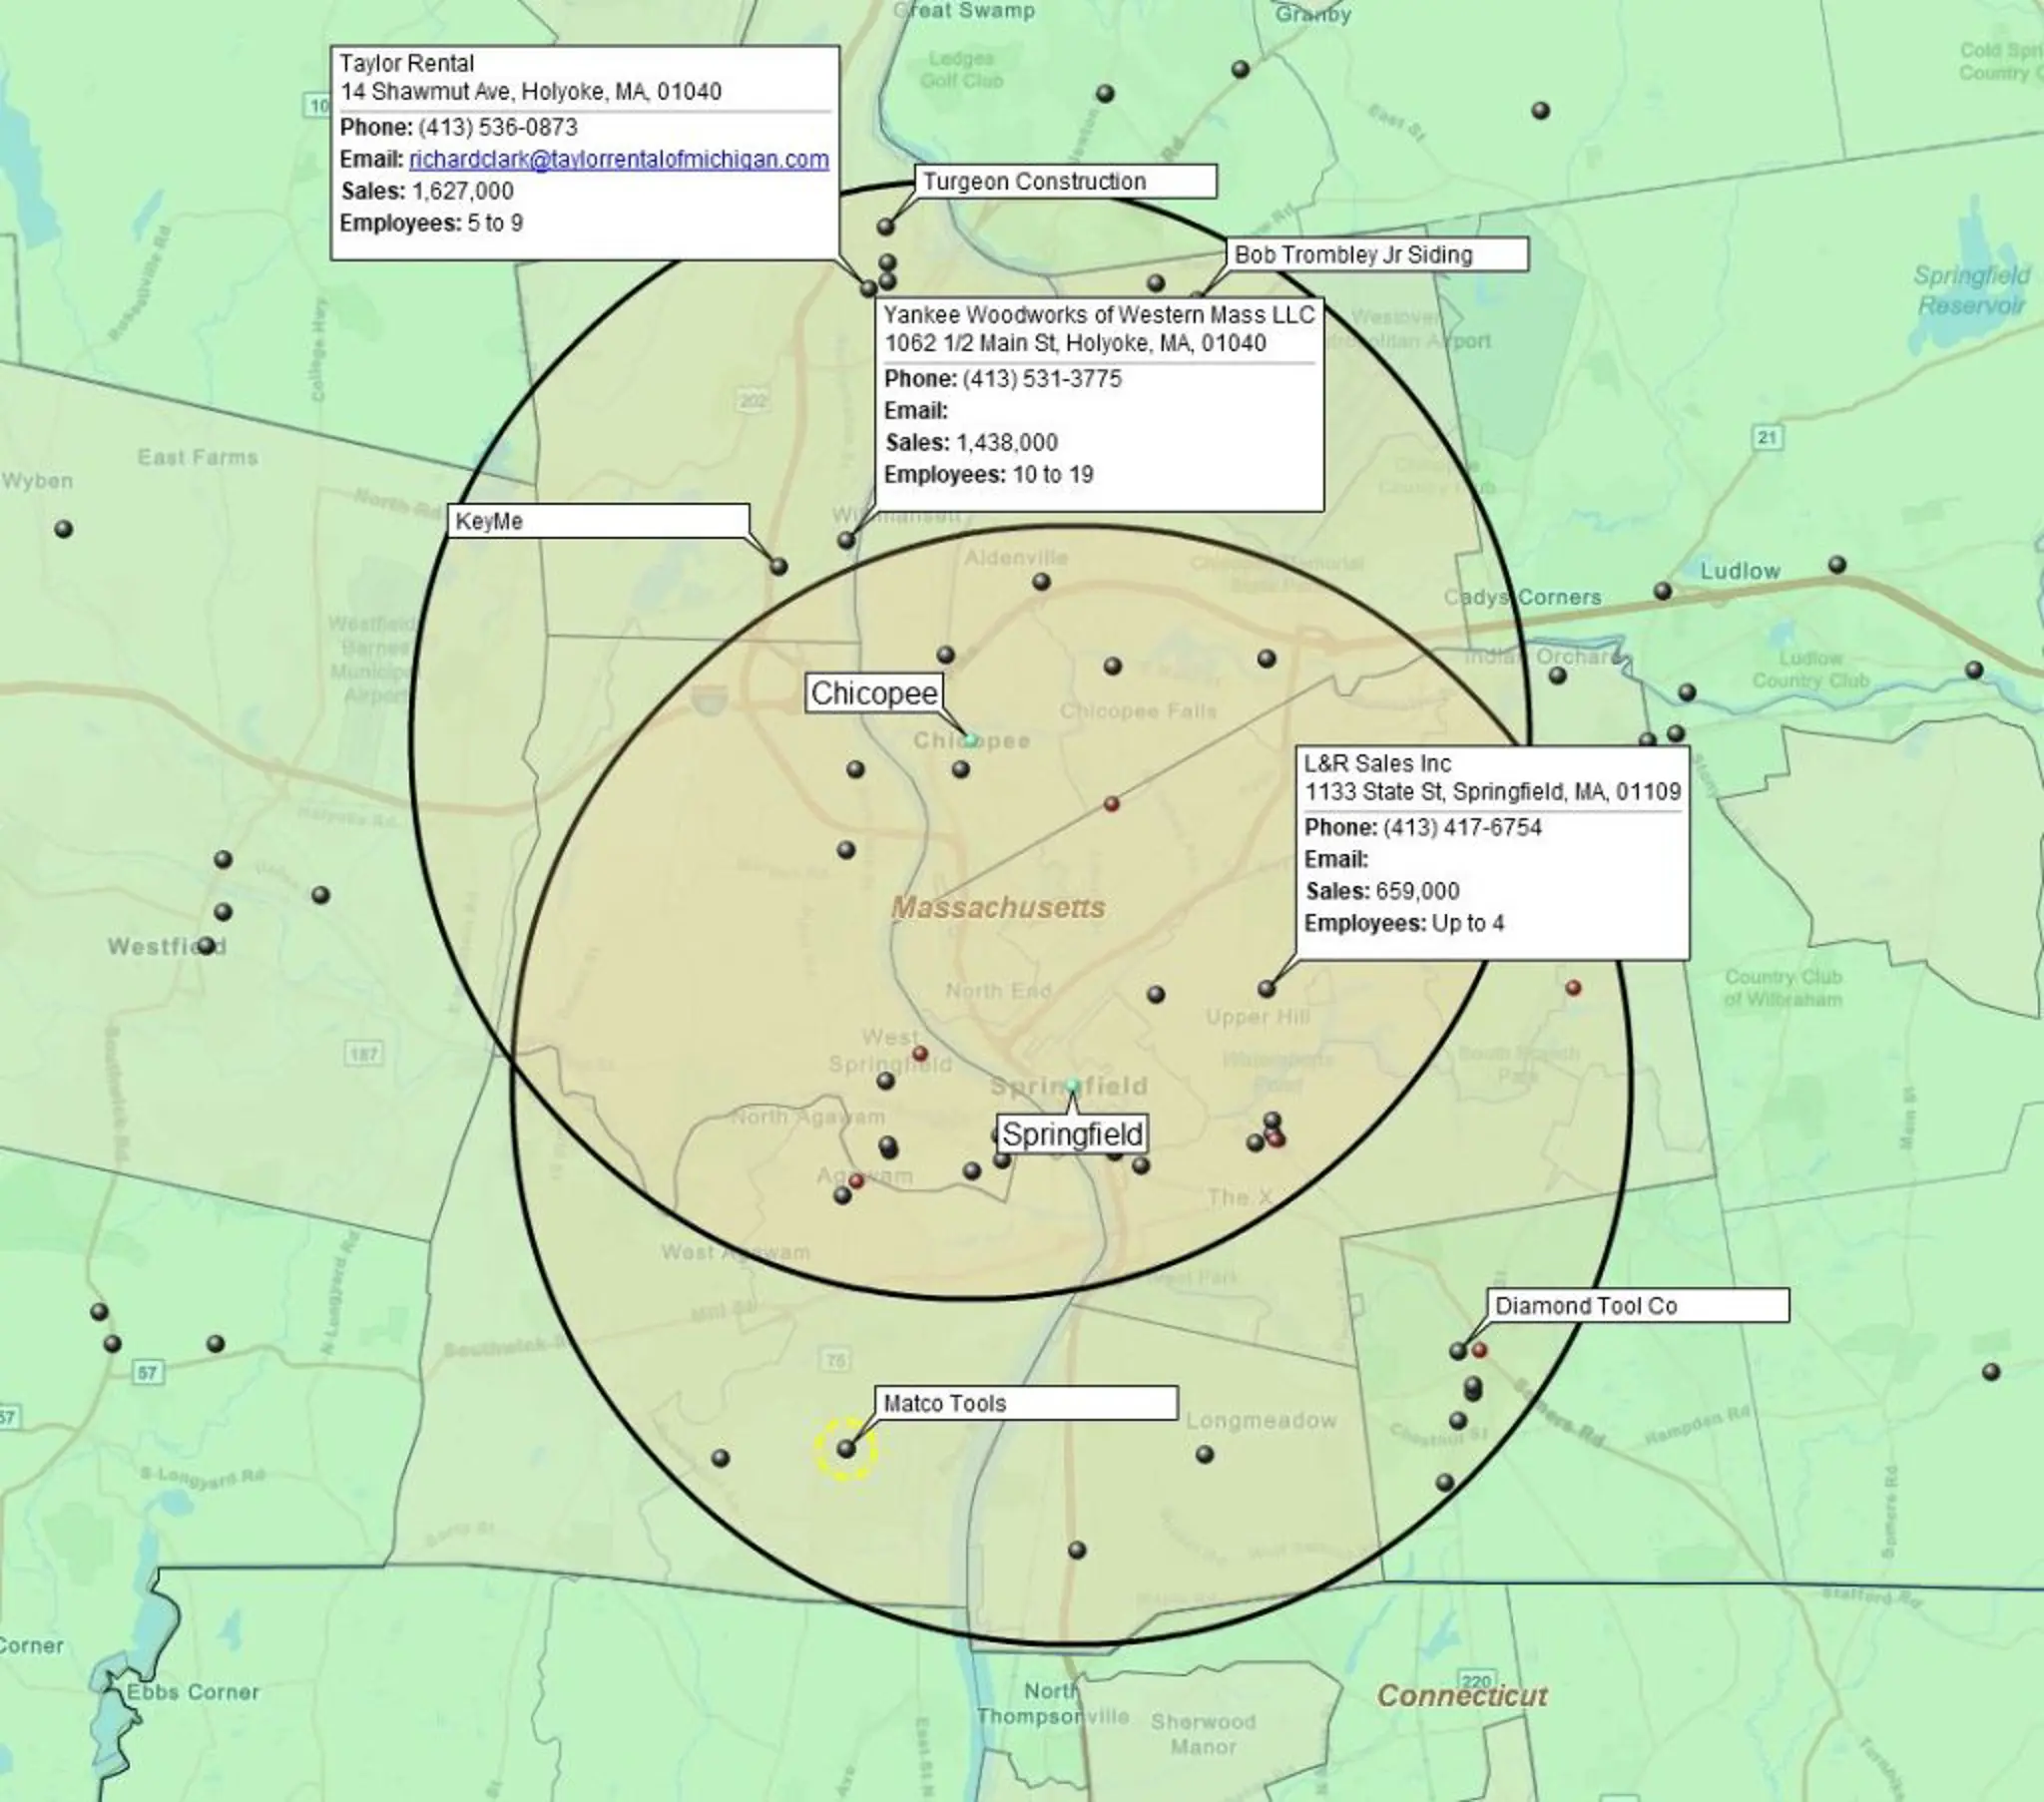
Task: Click Yankee Woodworks sales value 1,438,000
Action: coord(1007,442)
